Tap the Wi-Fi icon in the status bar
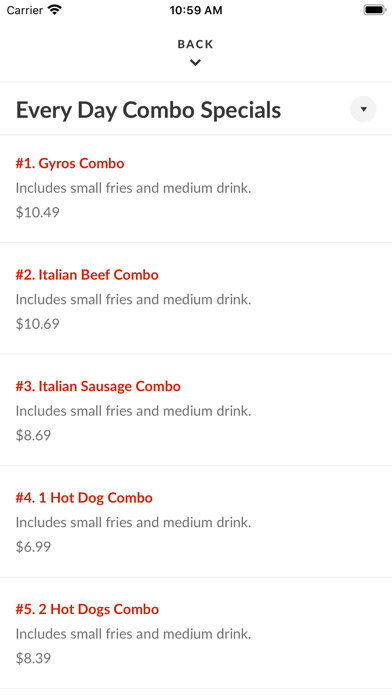 pyautogui.click(x=55, y=10)
